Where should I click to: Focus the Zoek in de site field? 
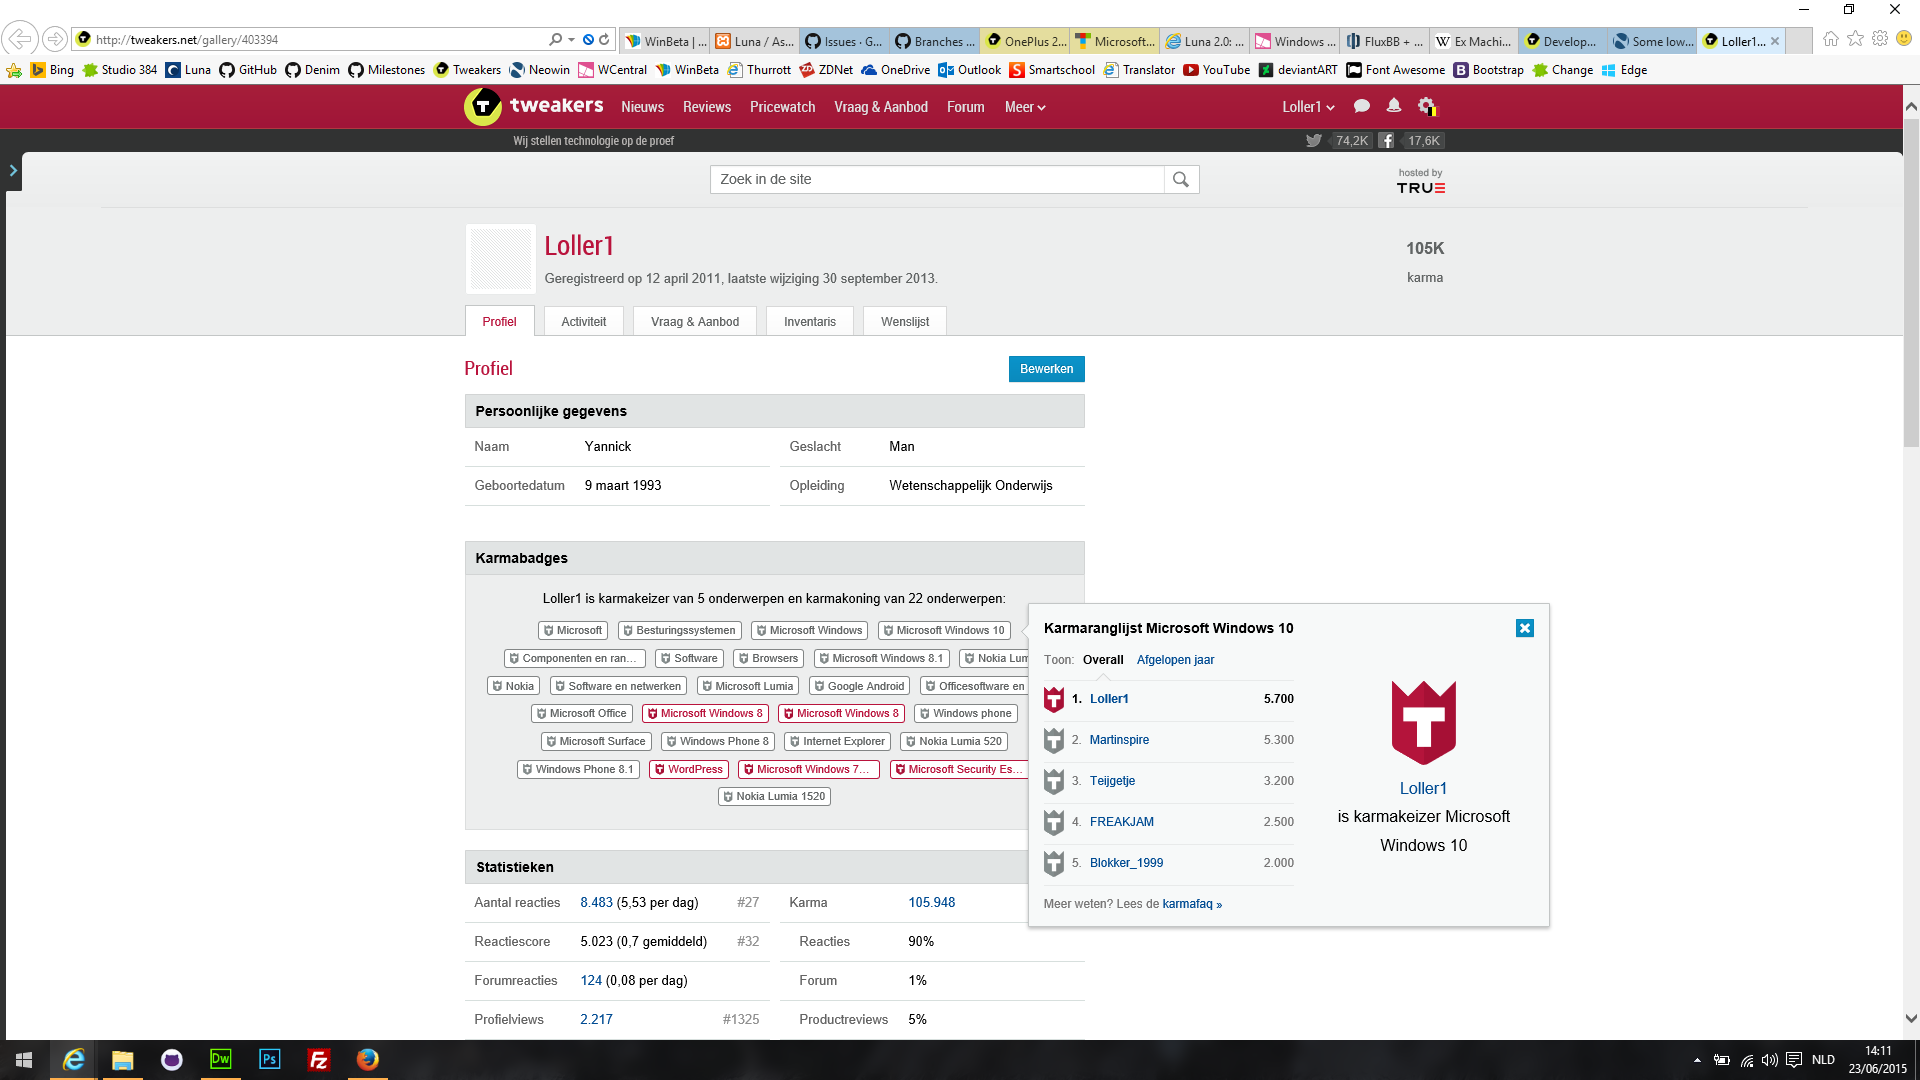pyautogui.click(x=937, y=179)
